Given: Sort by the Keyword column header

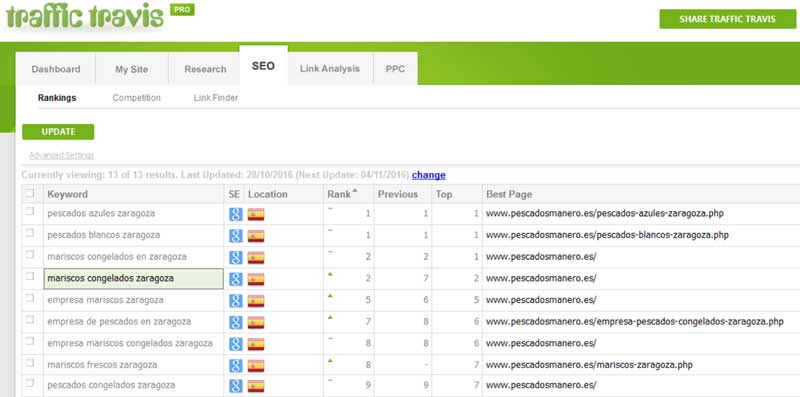Looking at the screenshot, I should 67,194.
